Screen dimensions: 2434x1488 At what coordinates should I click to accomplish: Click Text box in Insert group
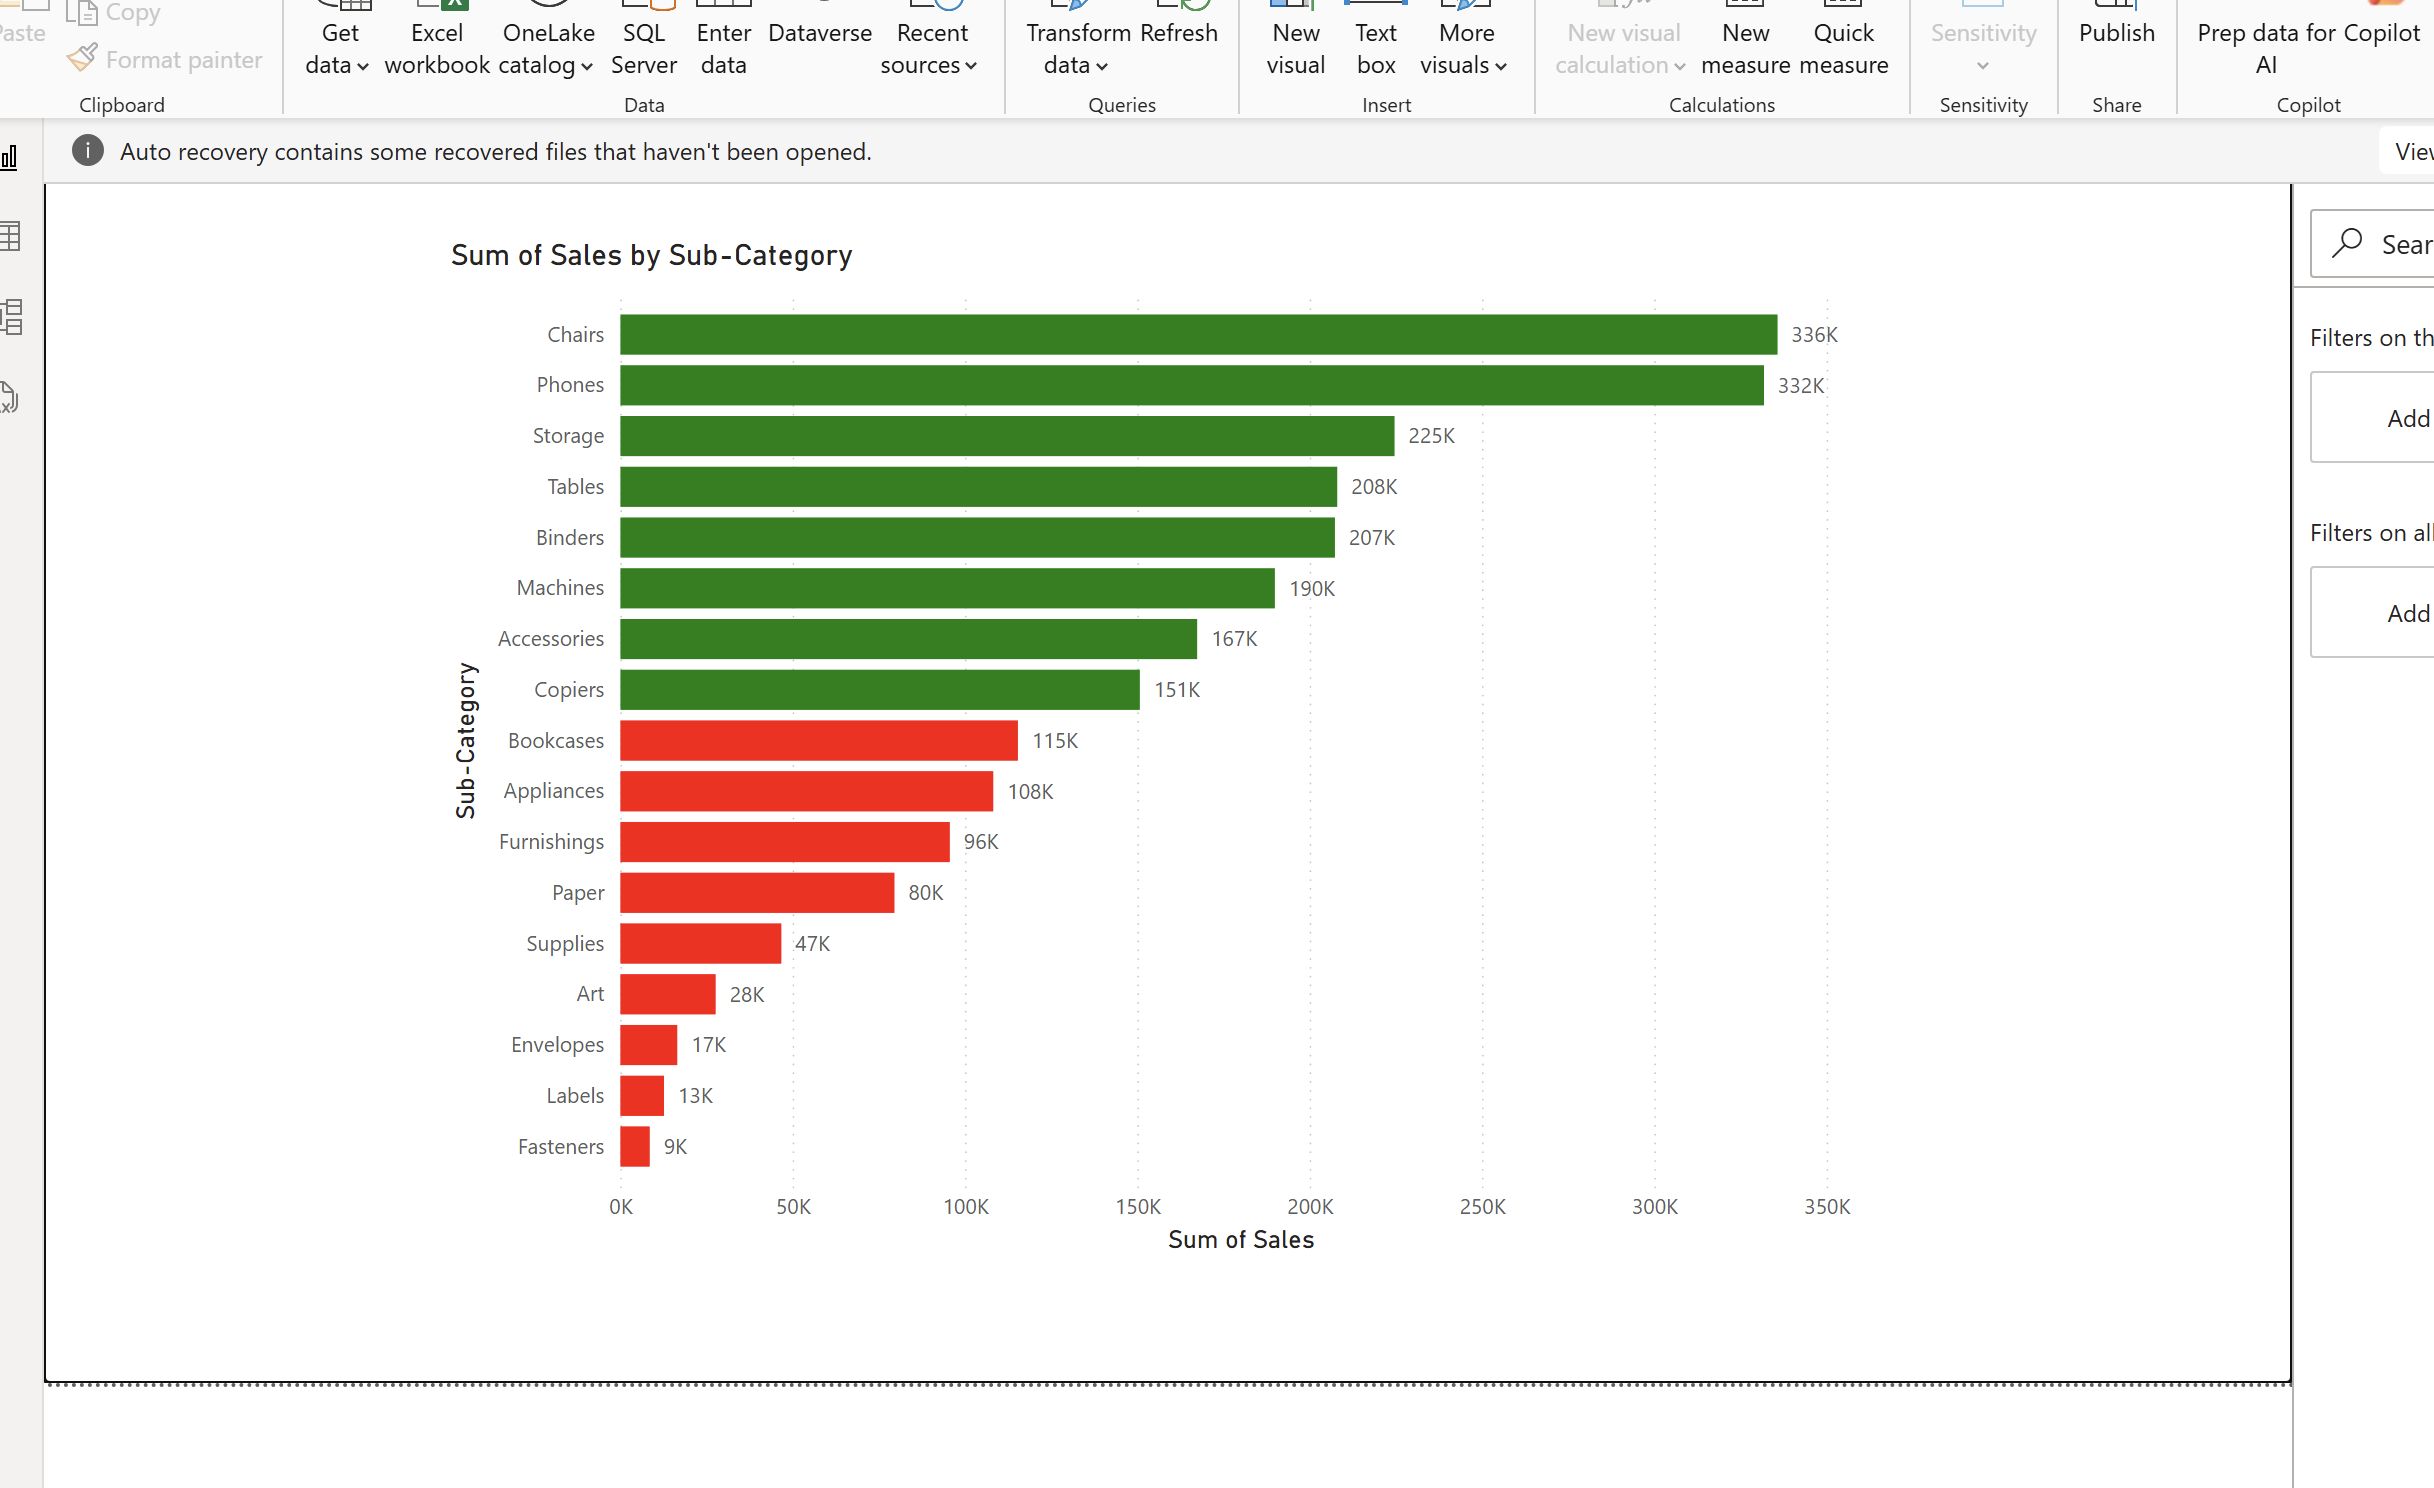tap(1375, 48)
